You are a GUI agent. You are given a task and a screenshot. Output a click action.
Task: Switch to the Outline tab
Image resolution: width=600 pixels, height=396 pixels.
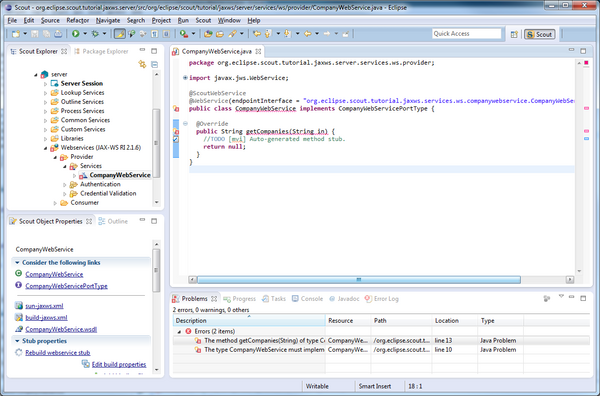pos(113,221)
